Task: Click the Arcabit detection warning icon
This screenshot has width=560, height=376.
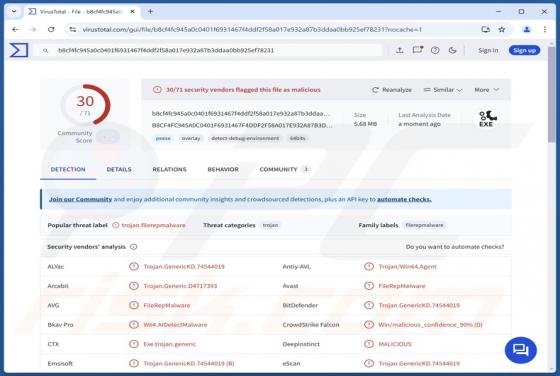Action: 134,286
